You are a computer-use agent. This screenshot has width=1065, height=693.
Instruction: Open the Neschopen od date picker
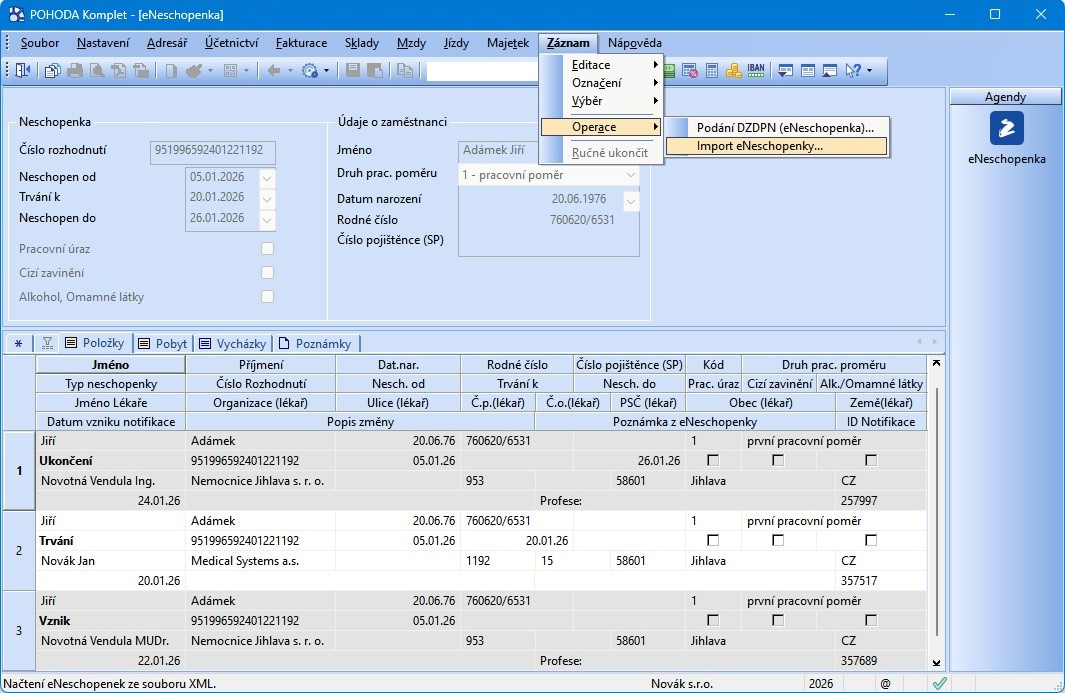click(266, 178)
